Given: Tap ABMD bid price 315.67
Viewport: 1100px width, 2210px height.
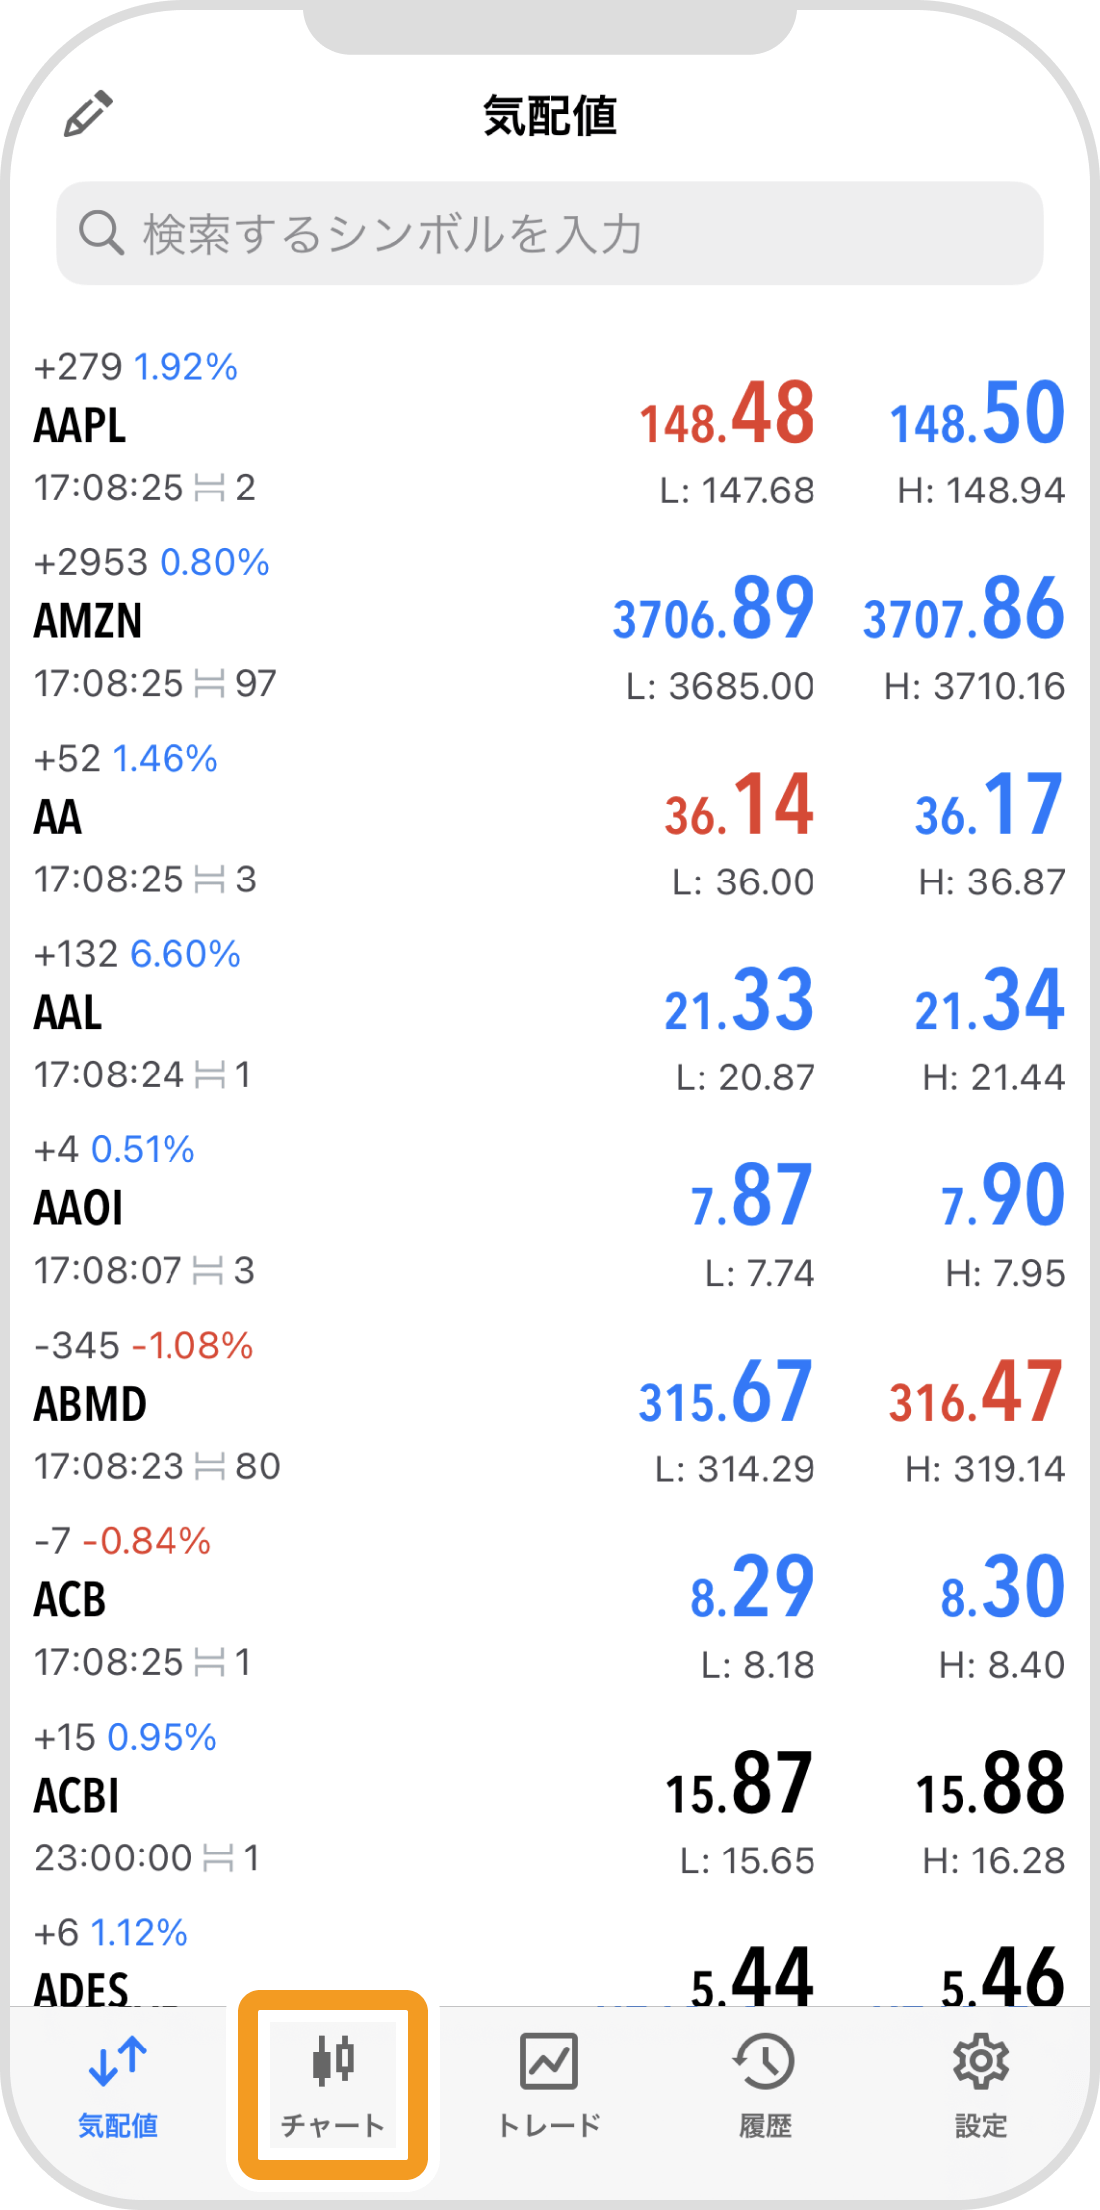Looking at the screenshot, I should tap(725, 1392).
